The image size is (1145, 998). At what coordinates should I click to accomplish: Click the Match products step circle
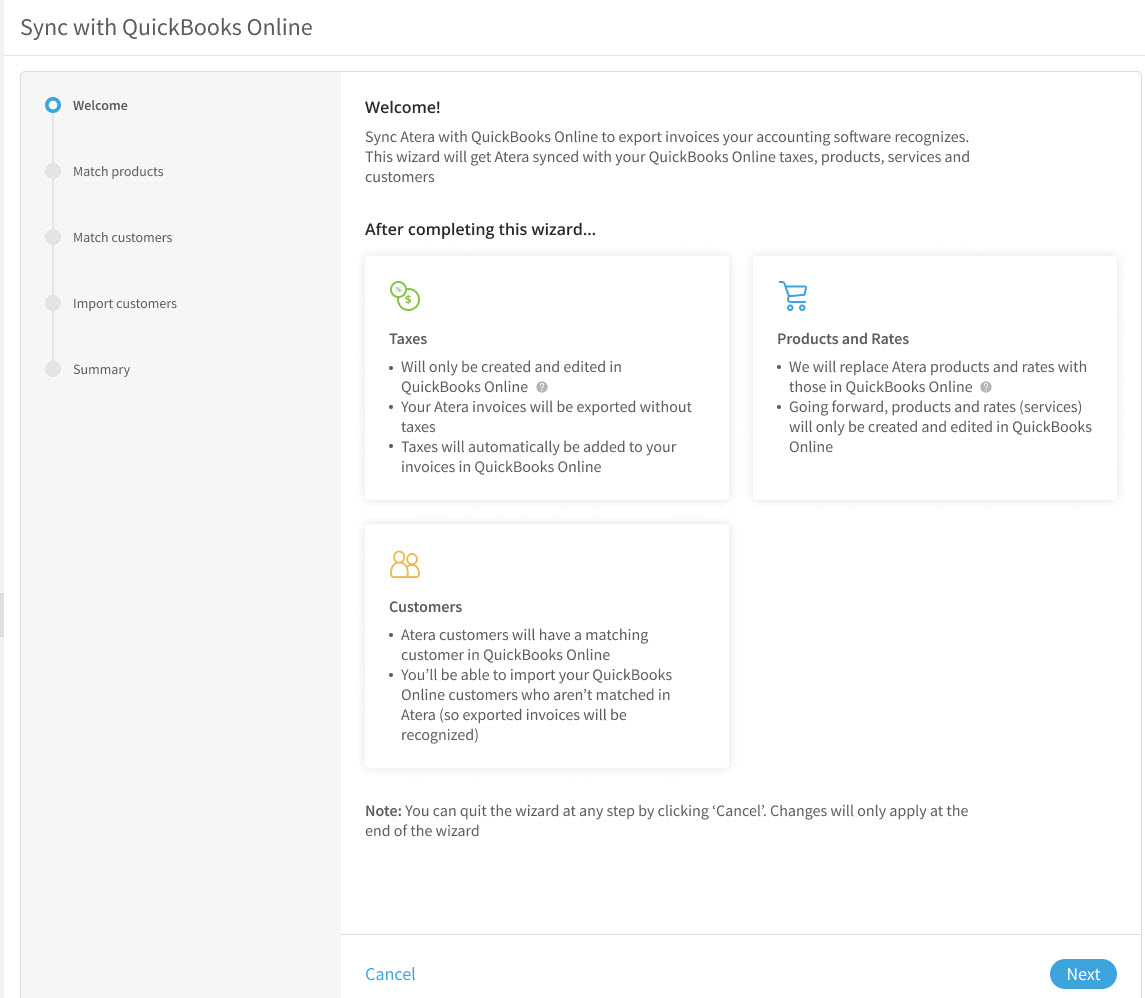pyautogui.click(x=53, y=171)
